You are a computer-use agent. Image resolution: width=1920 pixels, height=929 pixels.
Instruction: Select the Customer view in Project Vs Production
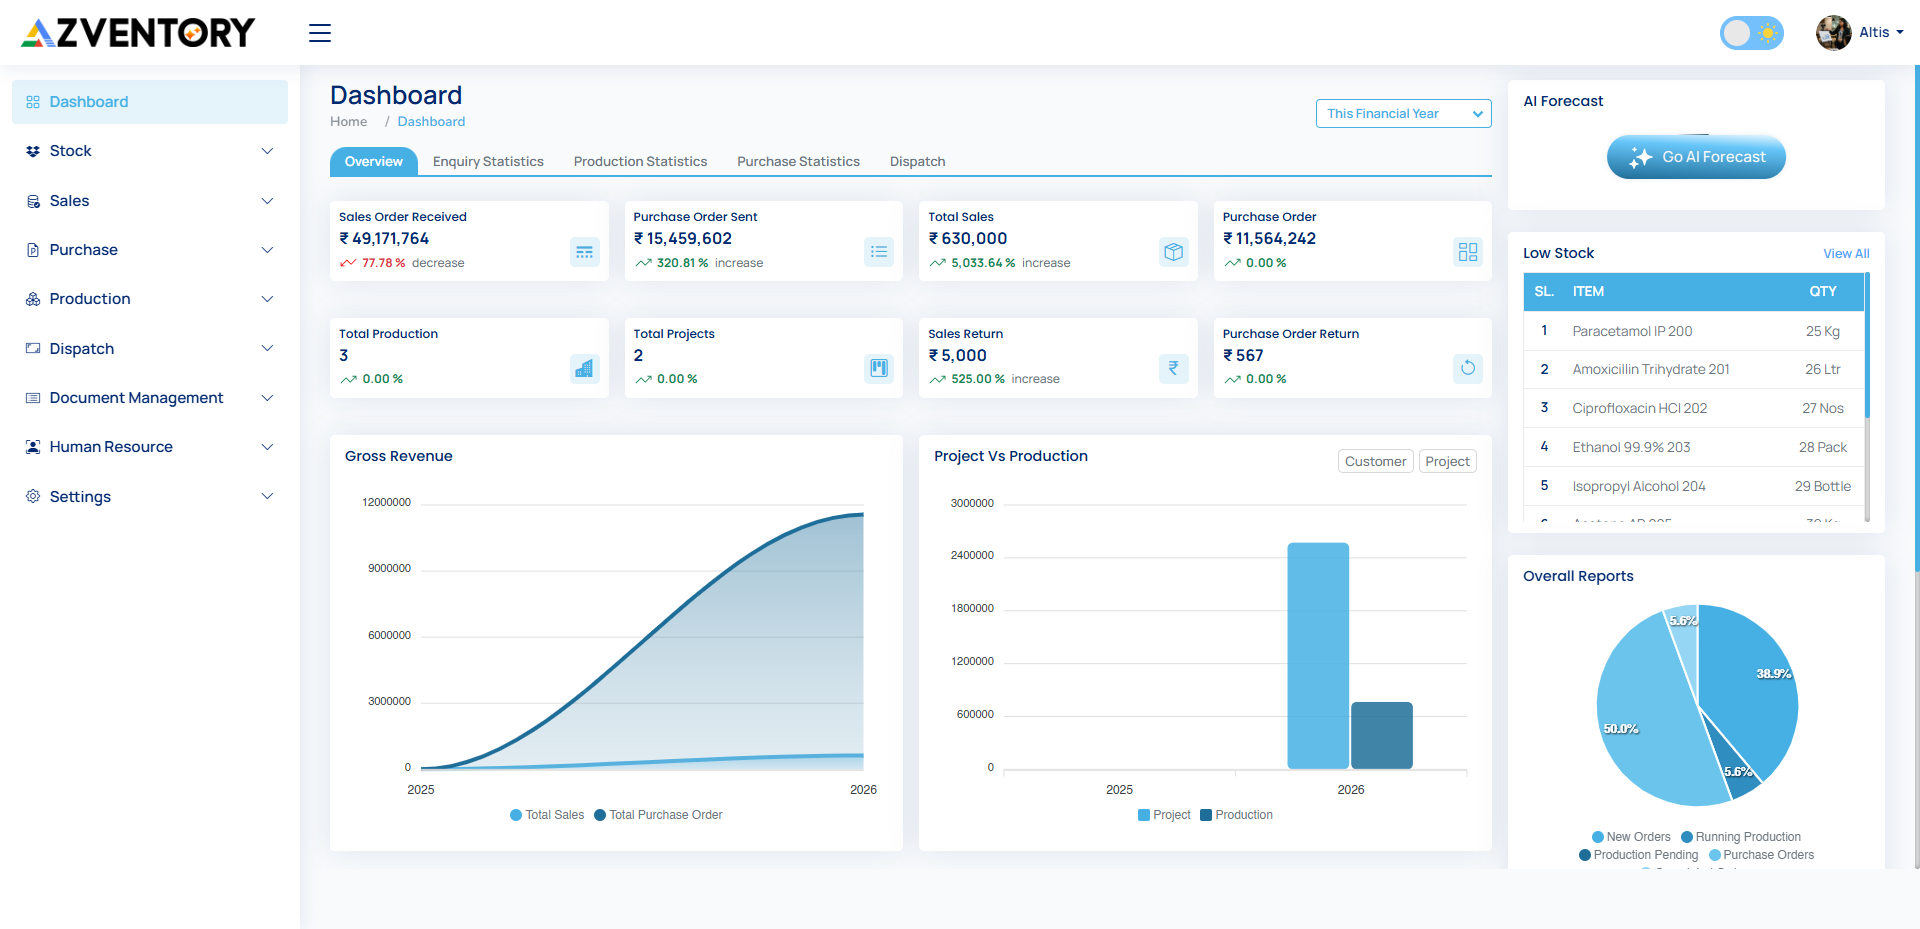tap(1375, 461)
